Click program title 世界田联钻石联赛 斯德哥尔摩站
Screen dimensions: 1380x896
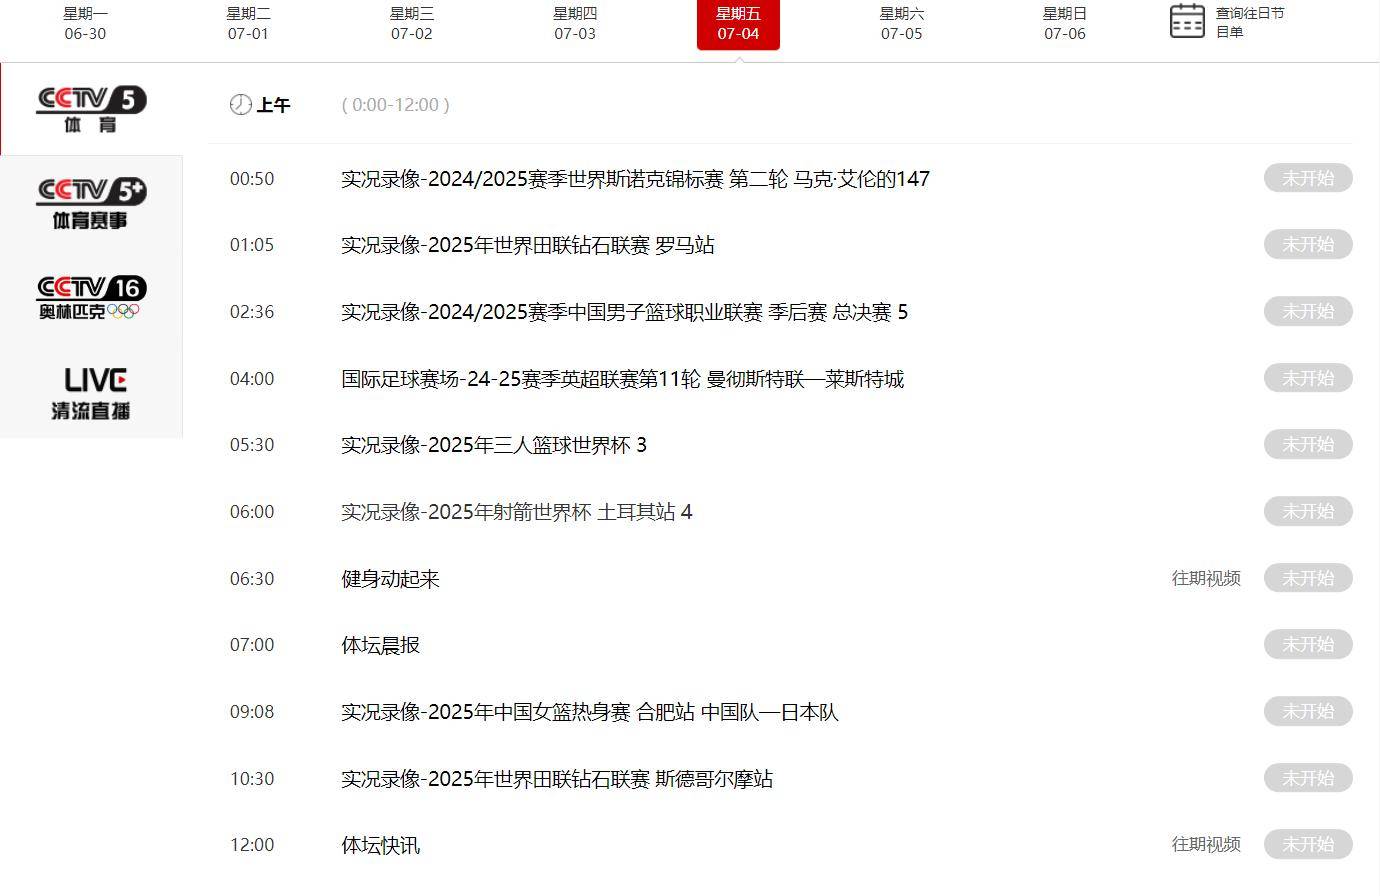click(557, 779)
